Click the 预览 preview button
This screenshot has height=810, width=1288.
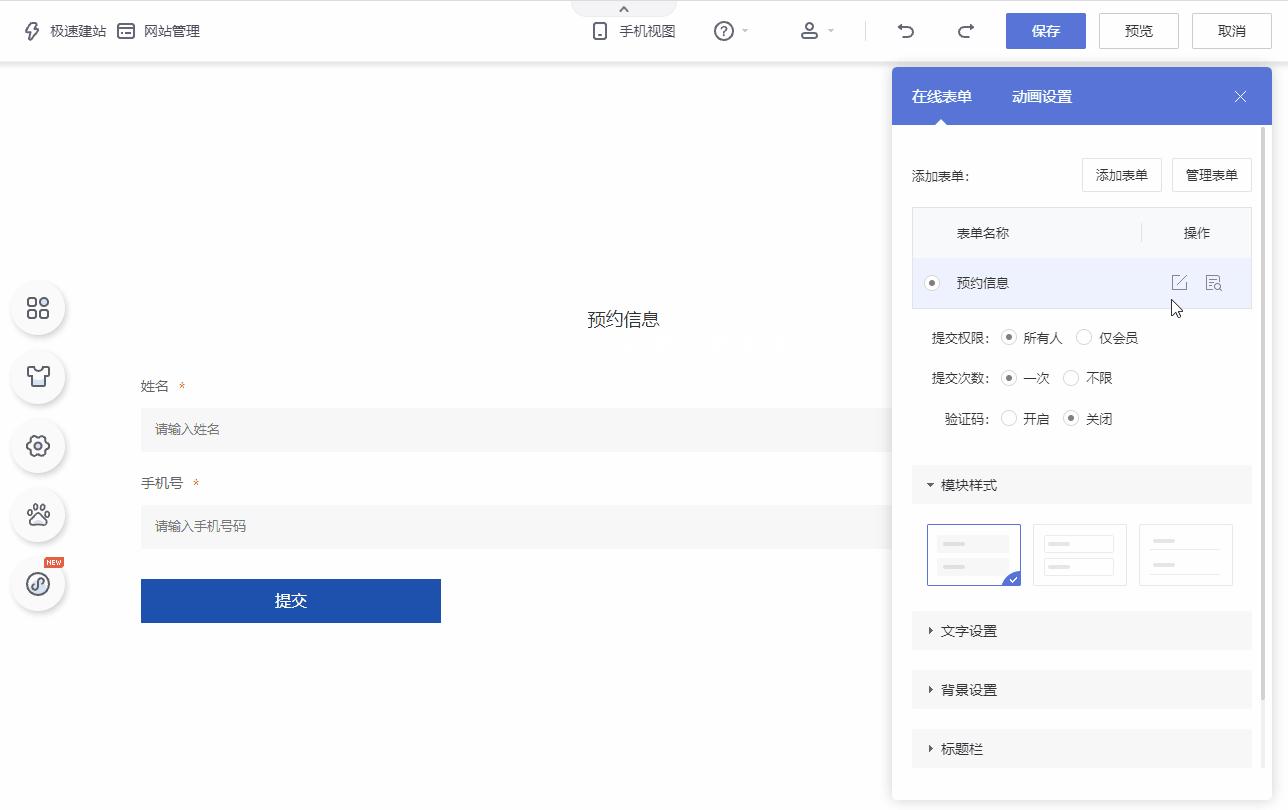click(1139, 31)
